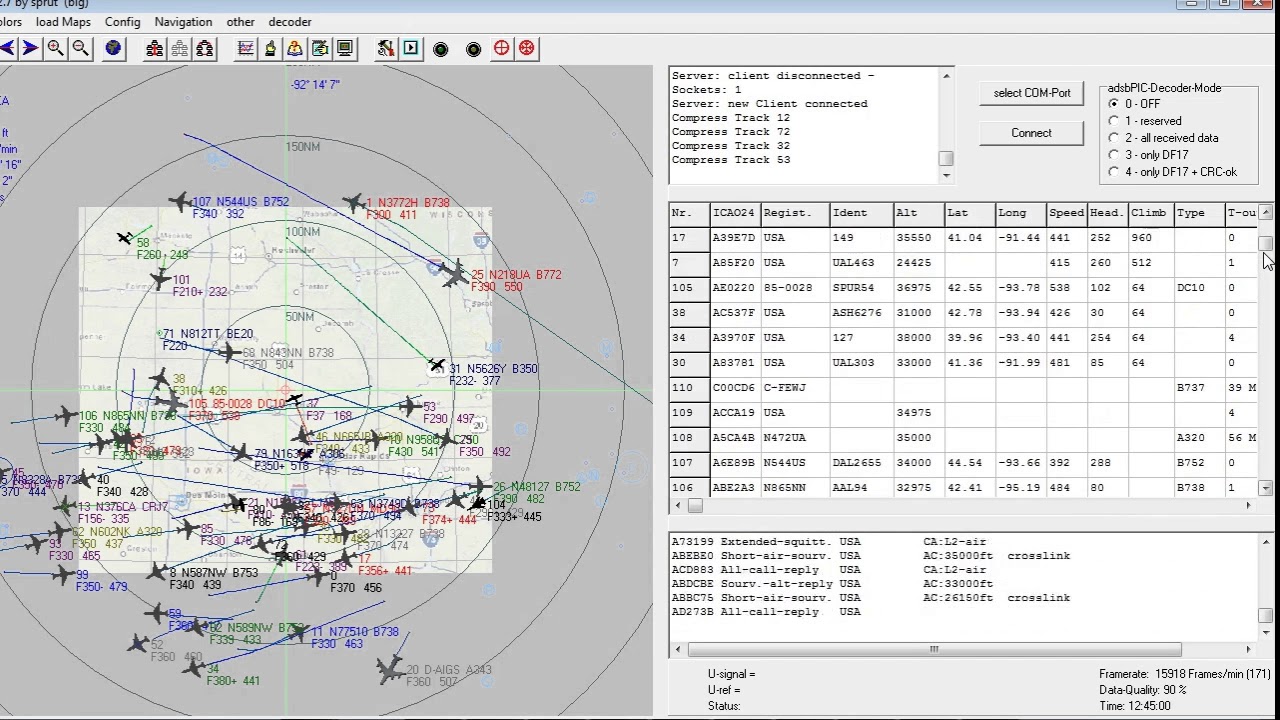Open the Config menu
This screenshot has height=720, width=1280.
tap(123, 22)
